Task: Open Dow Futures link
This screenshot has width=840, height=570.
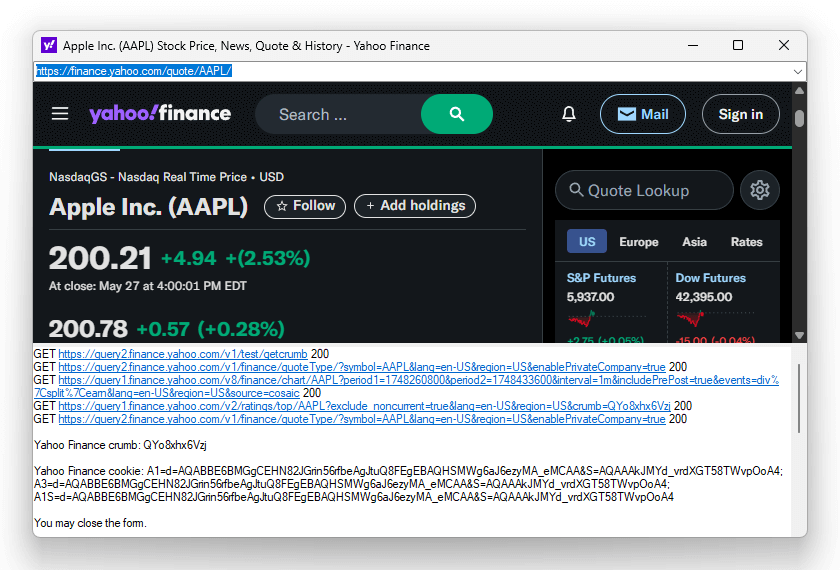Action: click(x=710, y=278)
